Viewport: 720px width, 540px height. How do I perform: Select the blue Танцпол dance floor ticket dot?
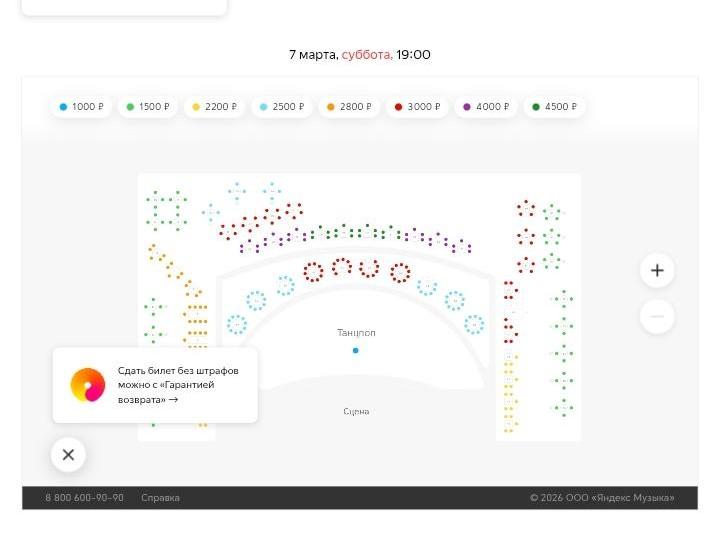(355, 351)
